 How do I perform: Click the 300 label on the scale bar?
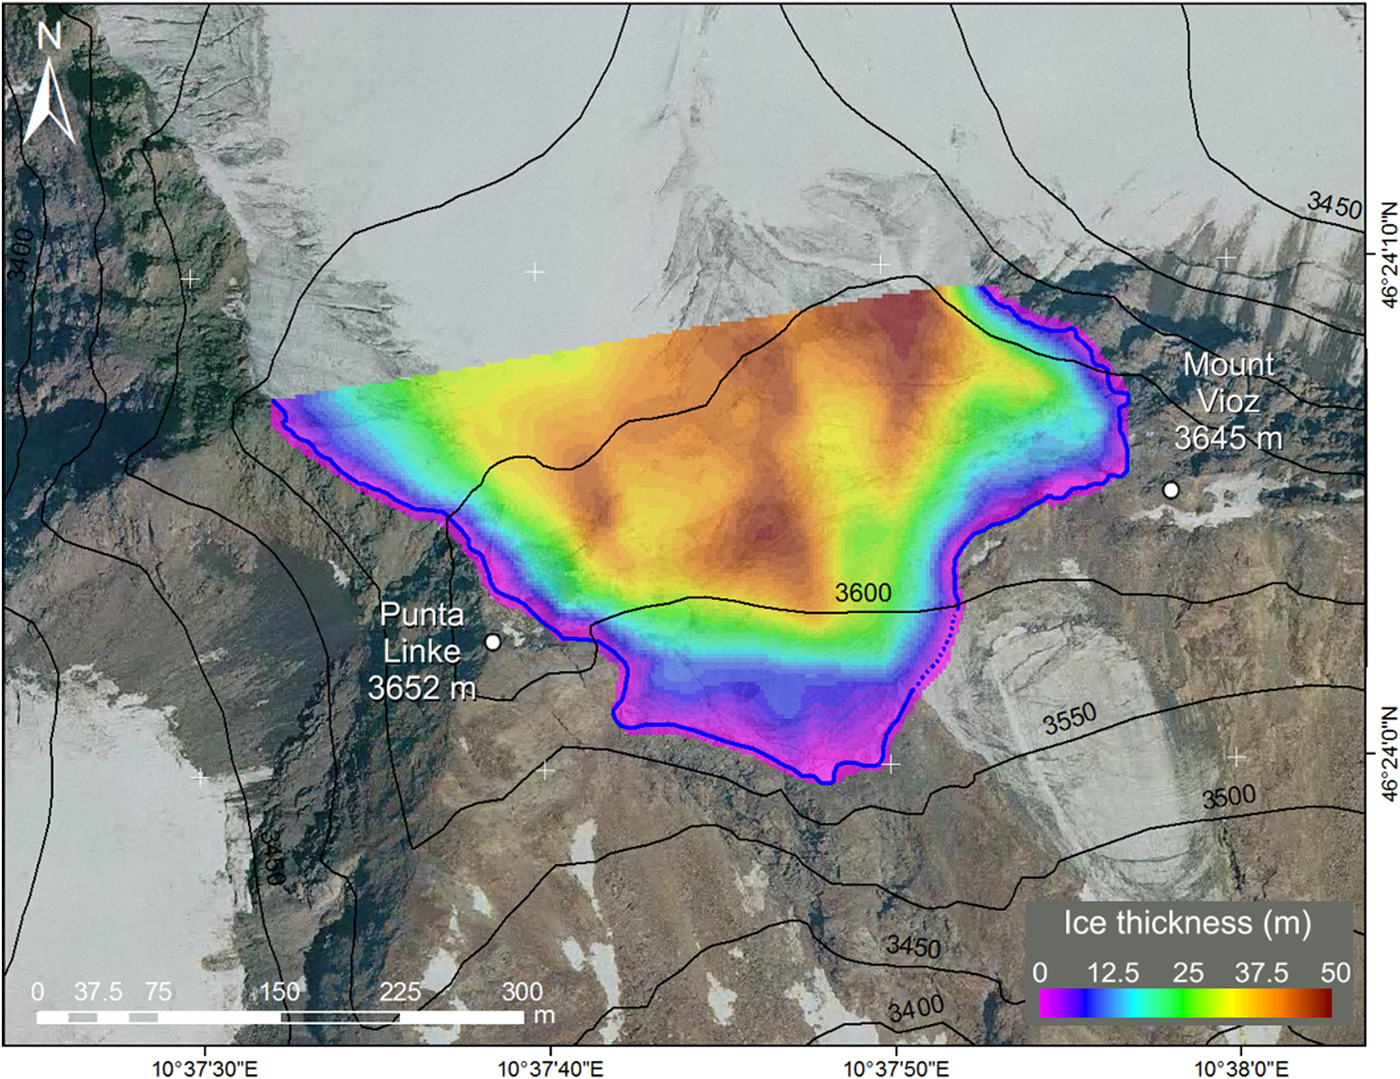click(522, 992)
